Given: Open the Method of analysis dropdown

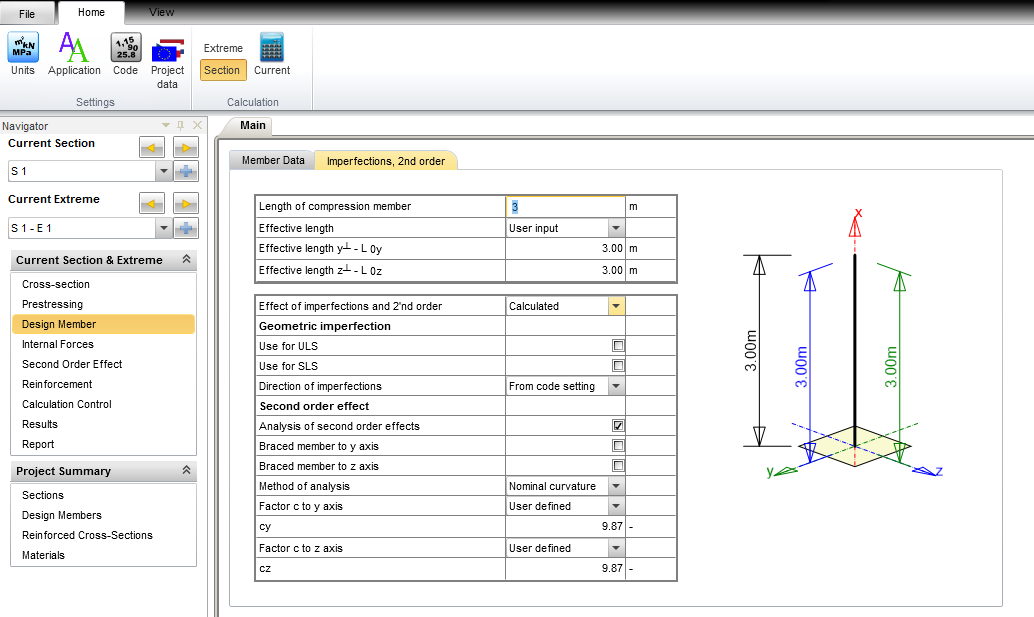Looking at the screenshot, I should click(617, 485).
